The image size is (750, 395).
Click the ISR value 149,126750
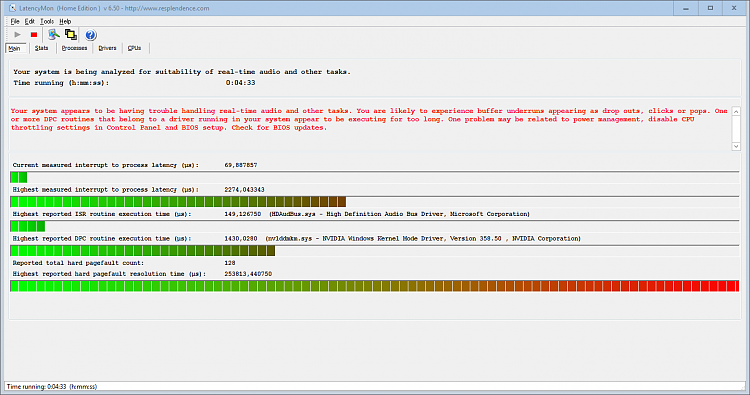point(243,214)
